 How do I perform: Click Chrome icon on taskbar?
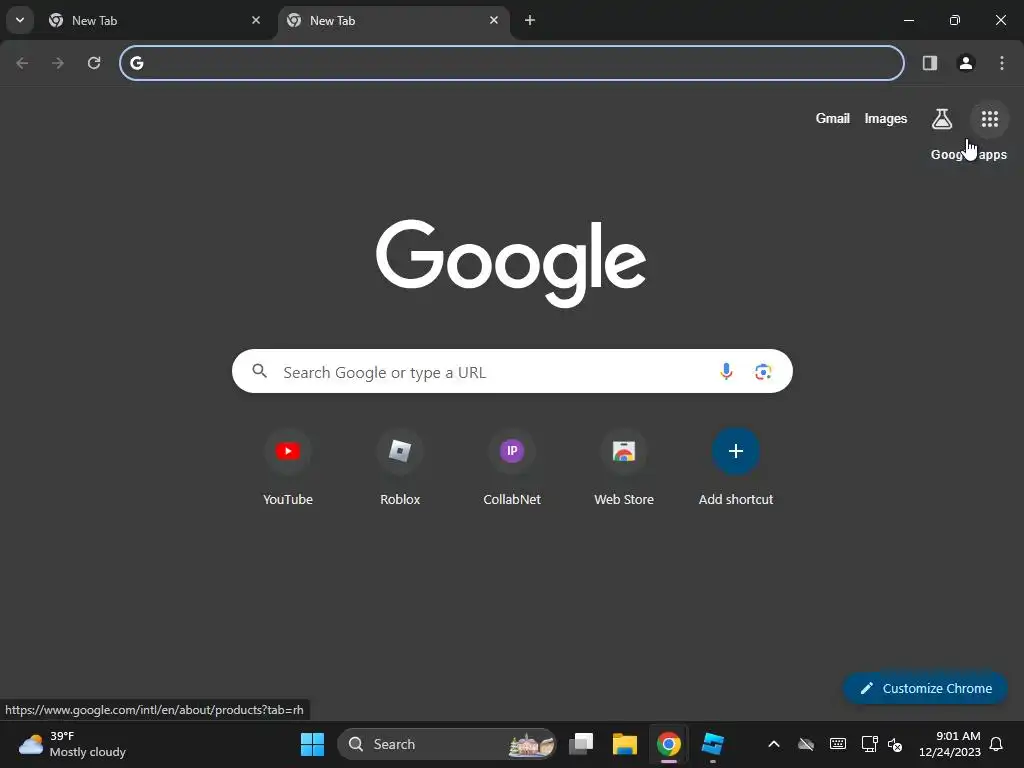tap(668, 744)
